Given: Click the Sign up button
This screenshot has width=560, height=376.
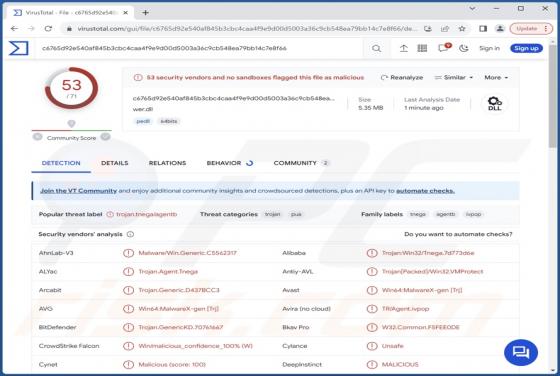Looking at the screenshot, I should (526, 48).
